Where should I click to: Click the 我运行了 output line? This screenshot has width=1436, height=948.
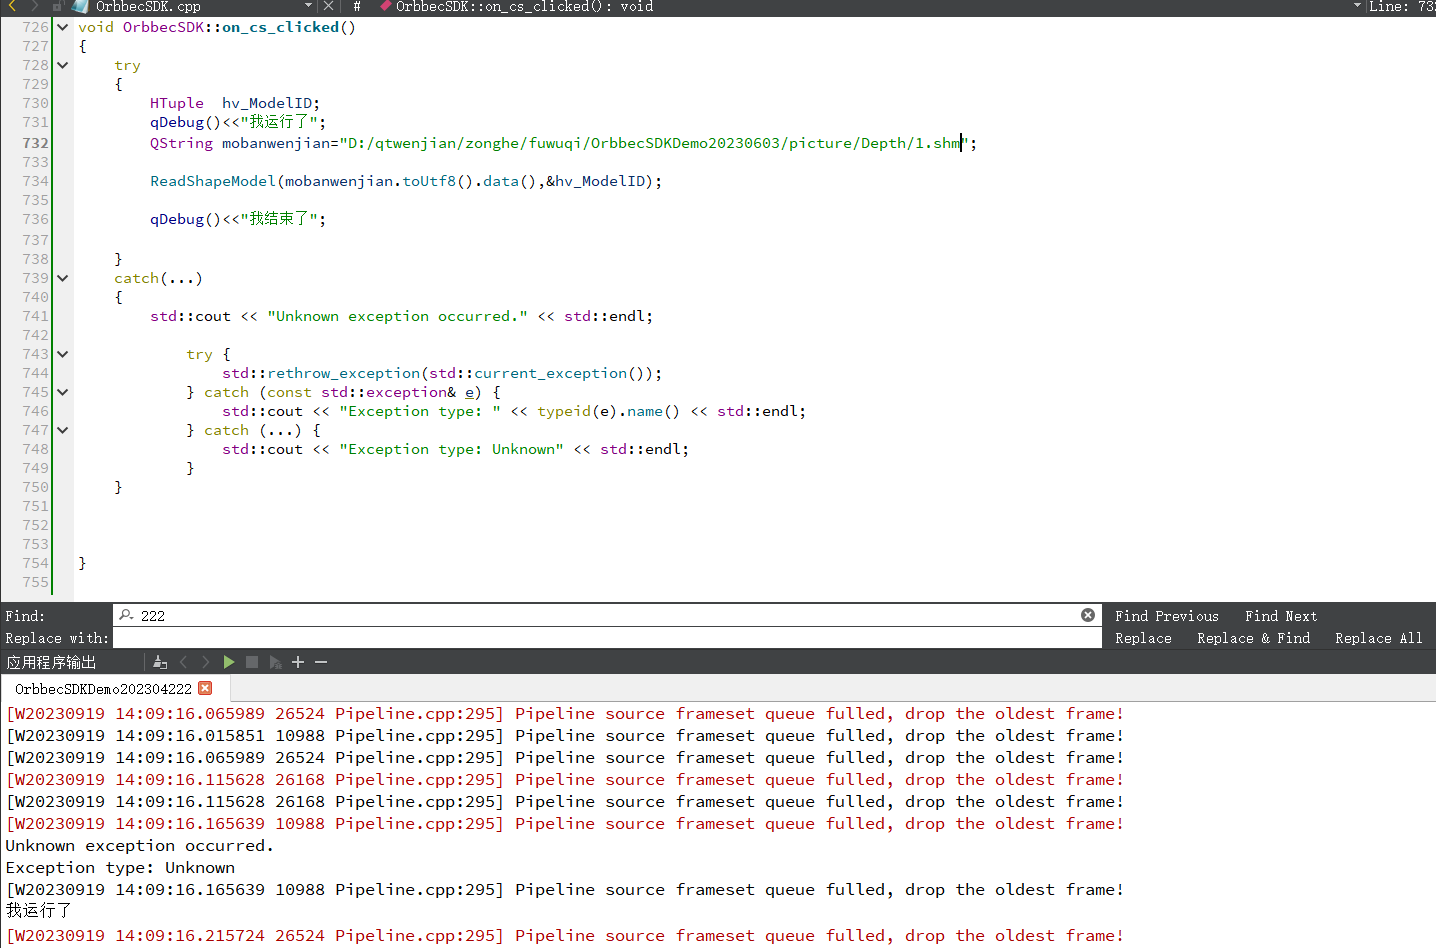38,911
